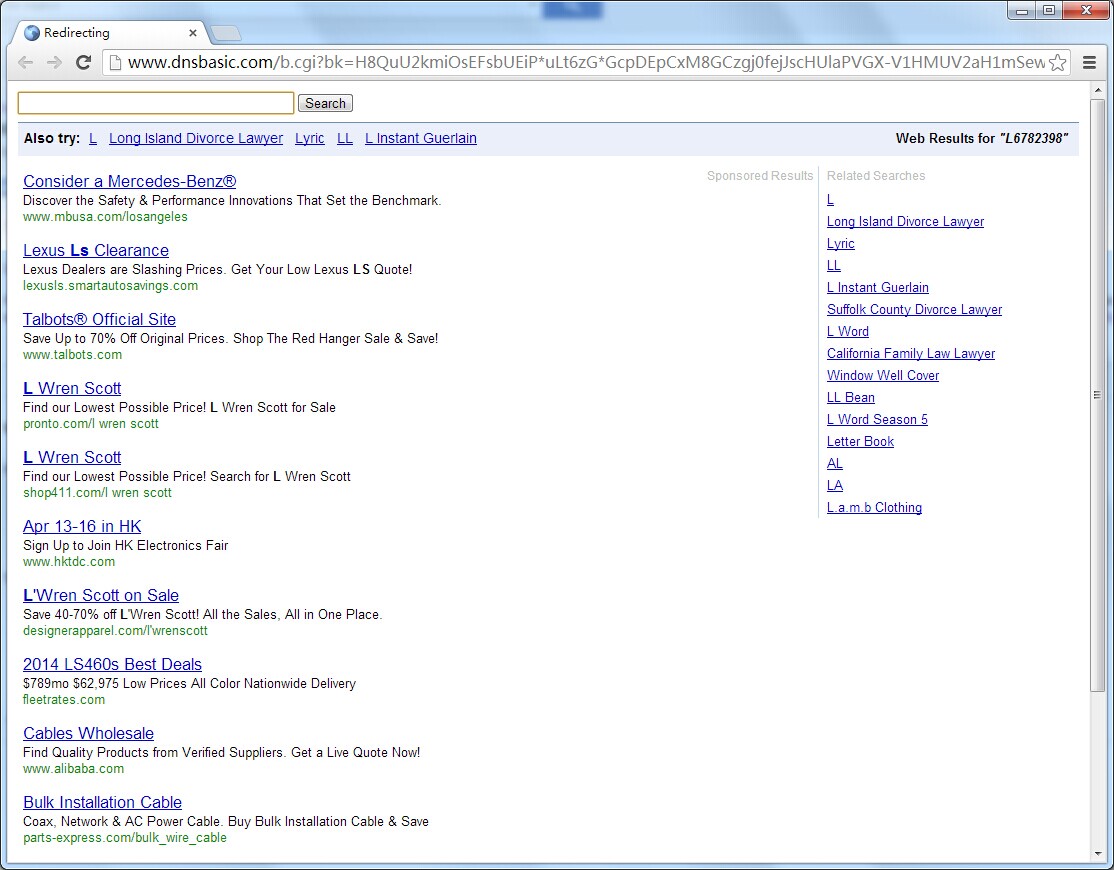Open 'L Word Season 5' related search
Image resolution: width=1114 pixels, height=870 pixels.
(877, 420)
